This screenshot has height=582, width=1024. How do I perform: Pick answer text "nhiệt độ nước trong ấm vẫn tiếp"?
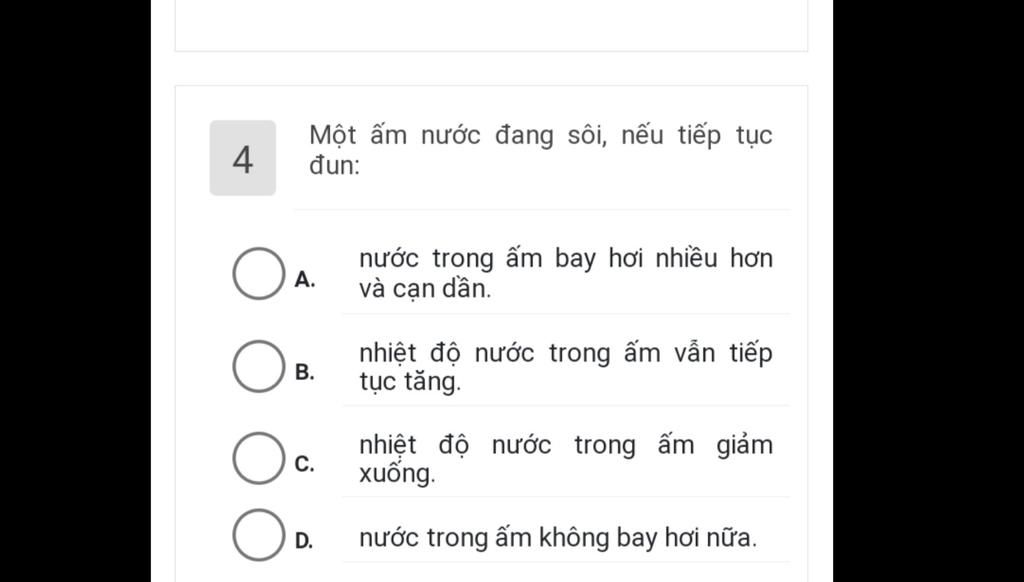[x=566, y=353]
